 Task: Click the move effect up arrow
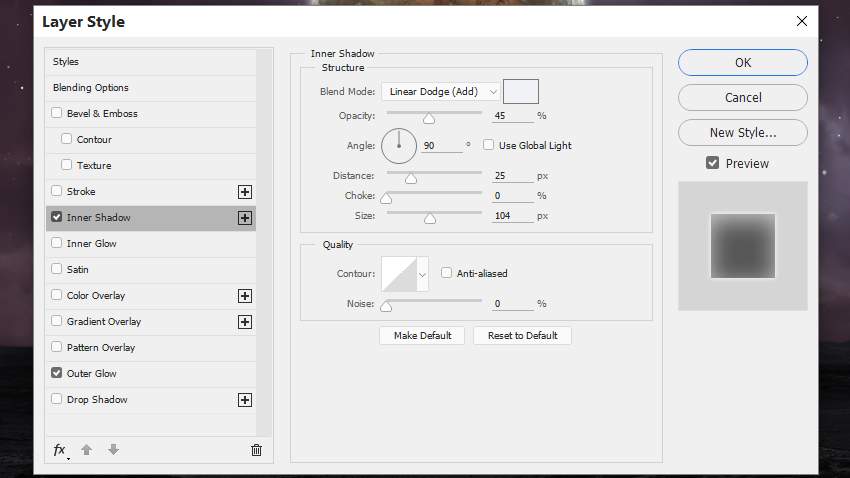pyautogui.click(x=87, y=450)
